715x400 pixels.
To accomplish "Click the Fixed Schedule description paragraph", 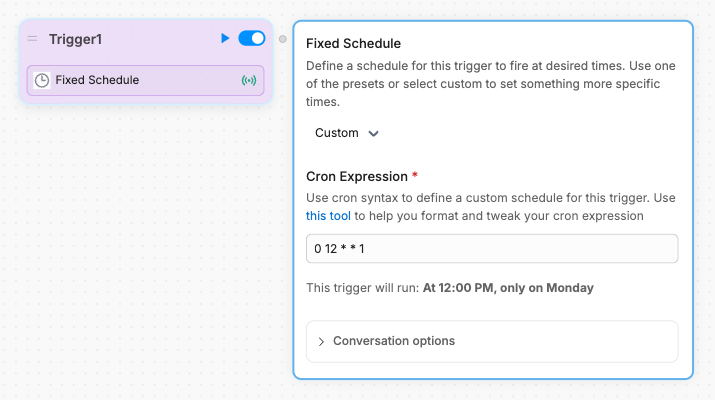I will point(490,84).
